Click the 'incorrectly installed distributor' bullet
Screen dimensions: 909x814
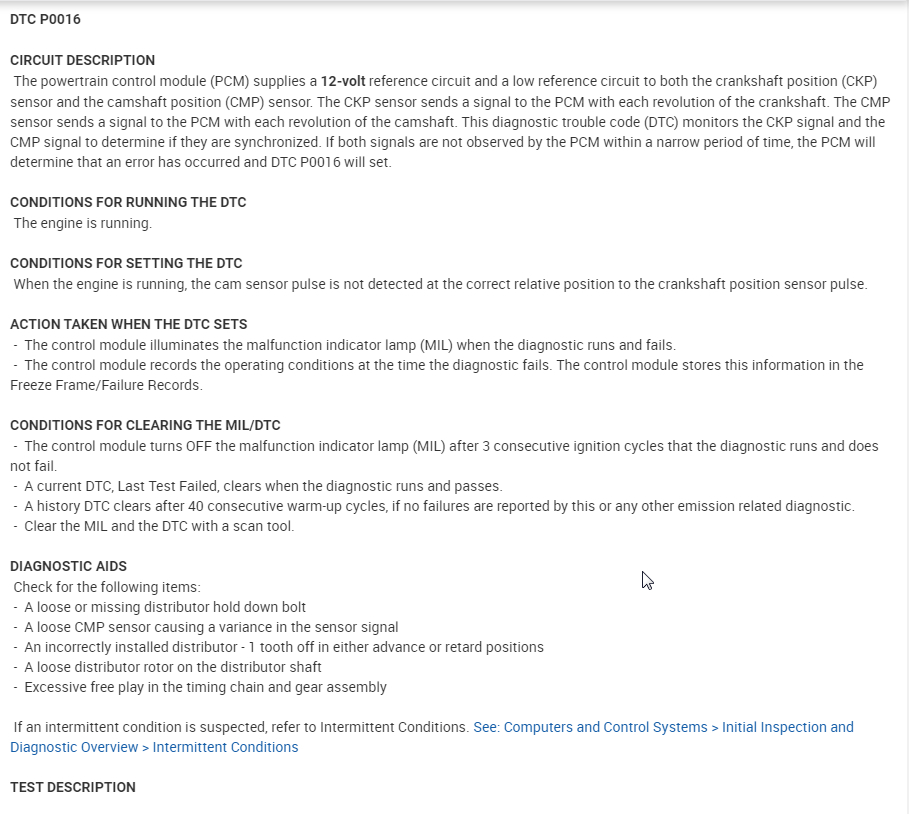[x=283, y=647]
